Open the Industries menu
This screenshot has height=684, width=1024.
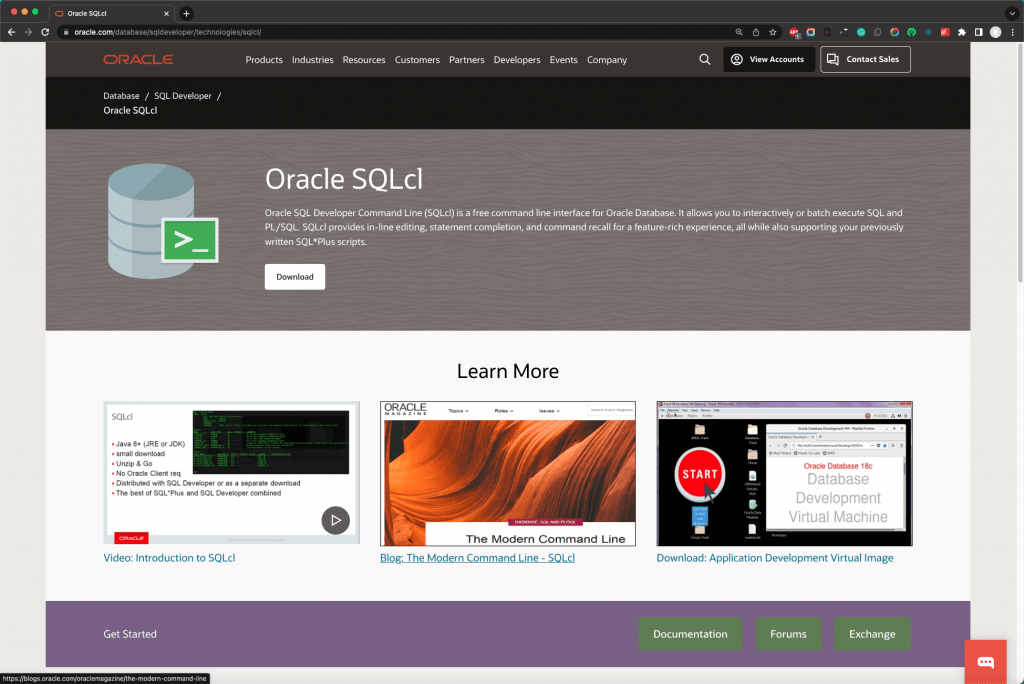pos(312,59)
